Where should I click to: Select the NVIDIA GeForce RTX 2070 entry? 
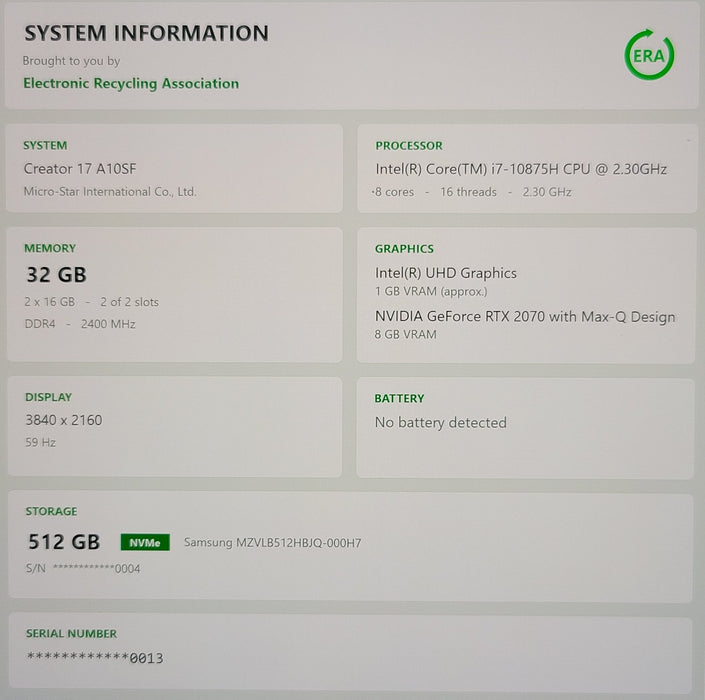pos(525,317)
